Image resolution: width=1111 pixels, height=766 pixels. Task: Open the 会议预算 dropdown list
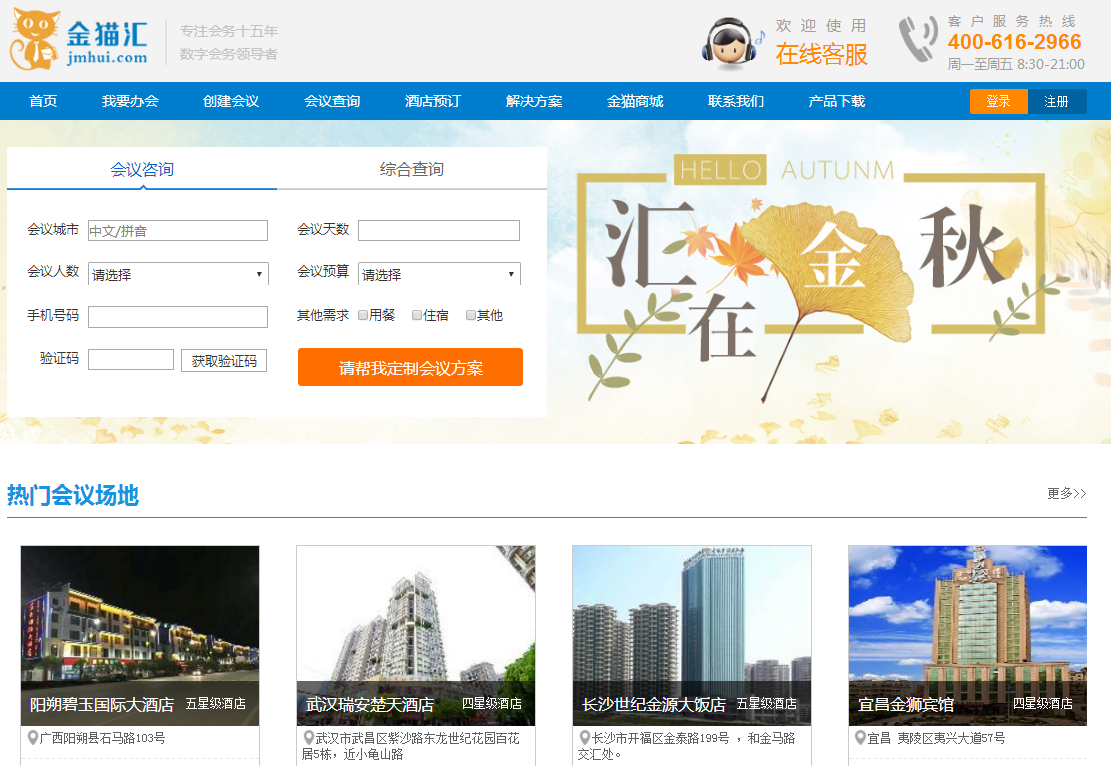[439, 274]
